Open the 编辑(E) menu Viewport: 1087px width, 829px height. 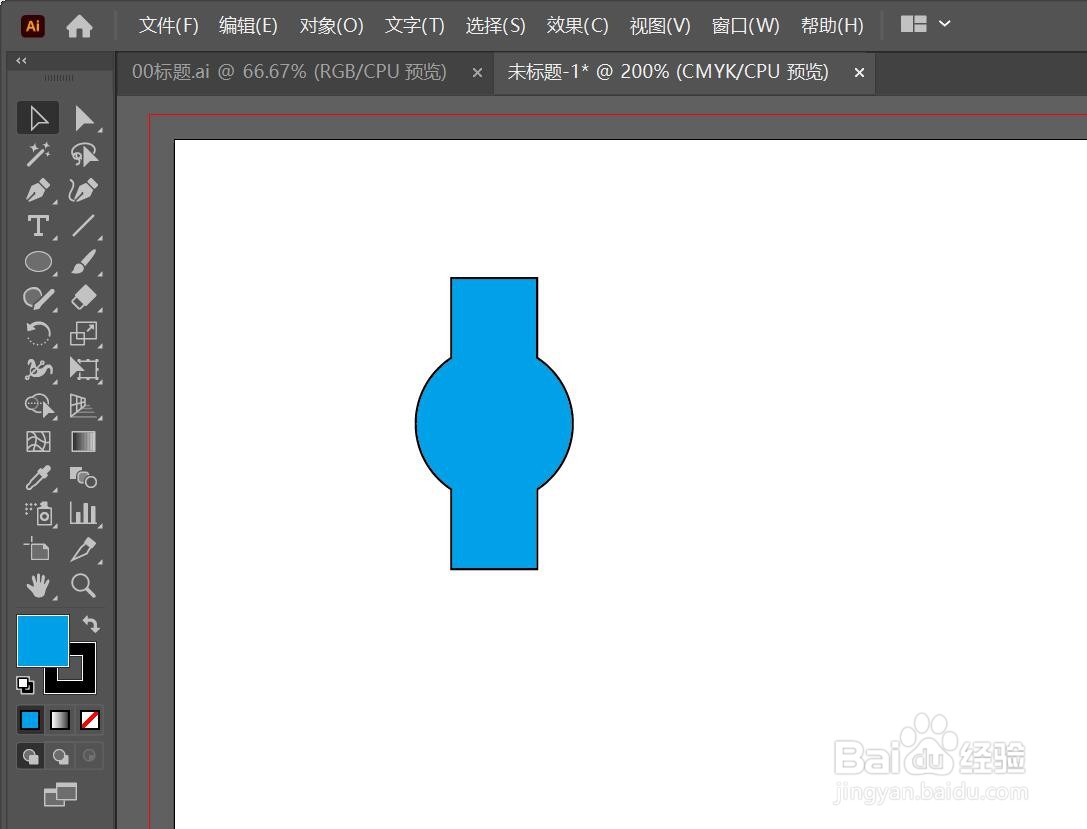(x=248, y=26)
